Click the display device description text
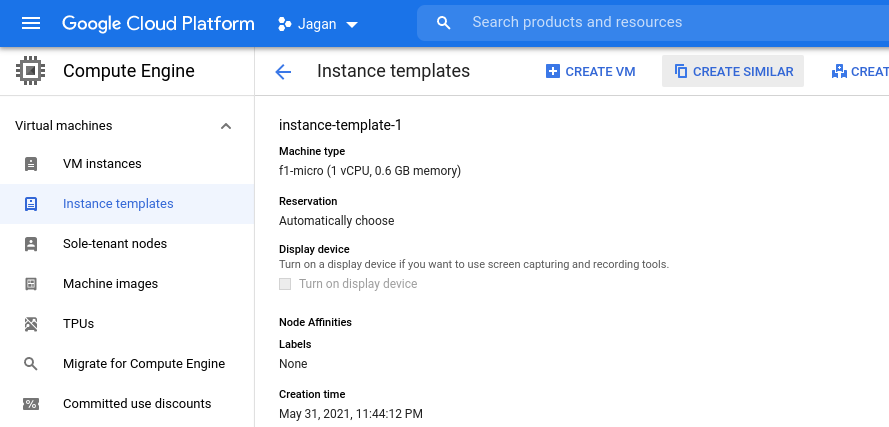The height and width of the screenshot is (427, 889). pos(474,264)
